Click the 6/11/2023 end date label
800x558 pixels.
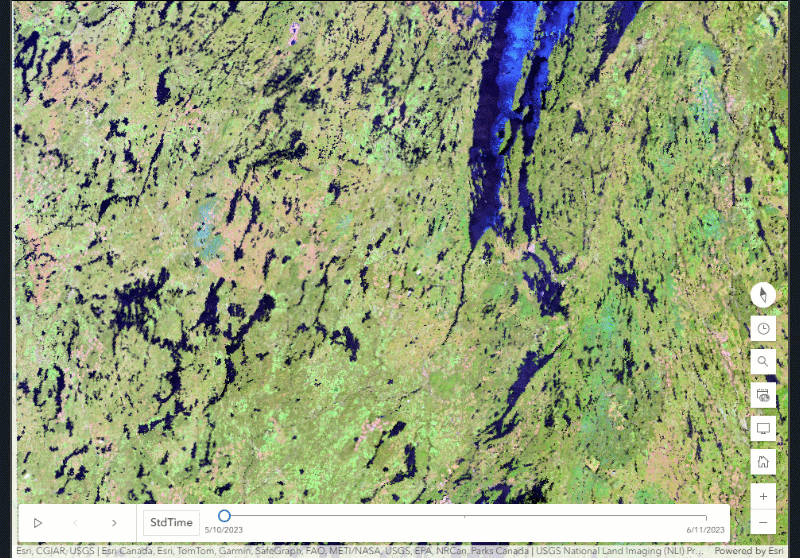[705, 530]
